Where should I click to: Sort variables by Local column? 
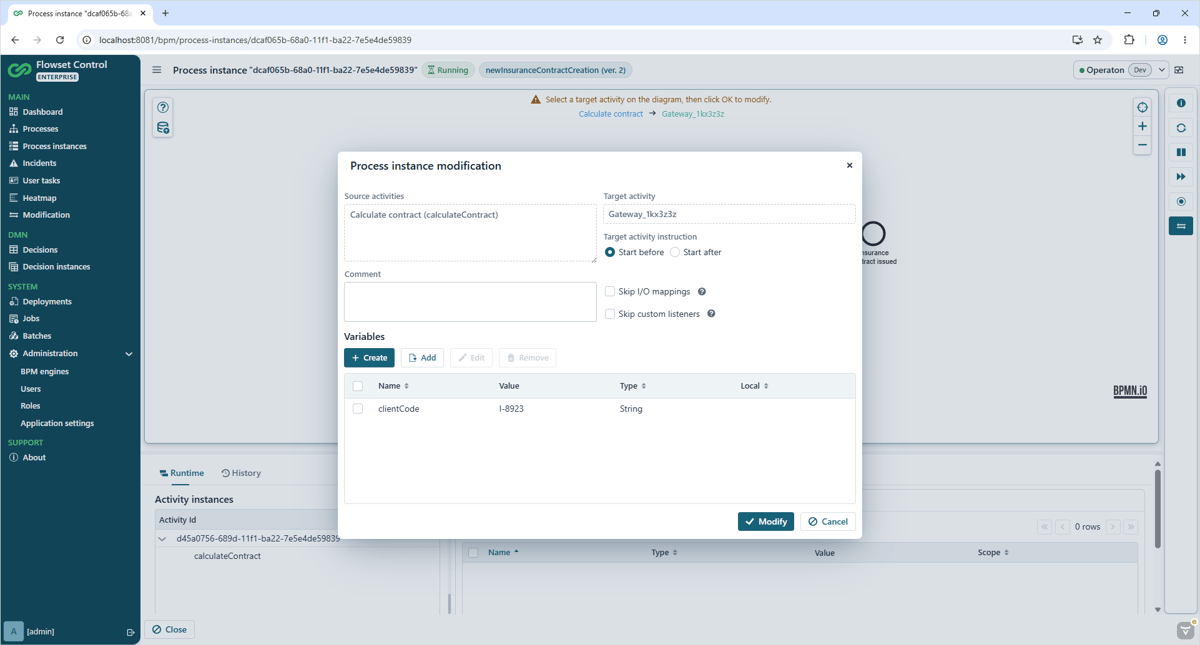click(x=754, y=386)
